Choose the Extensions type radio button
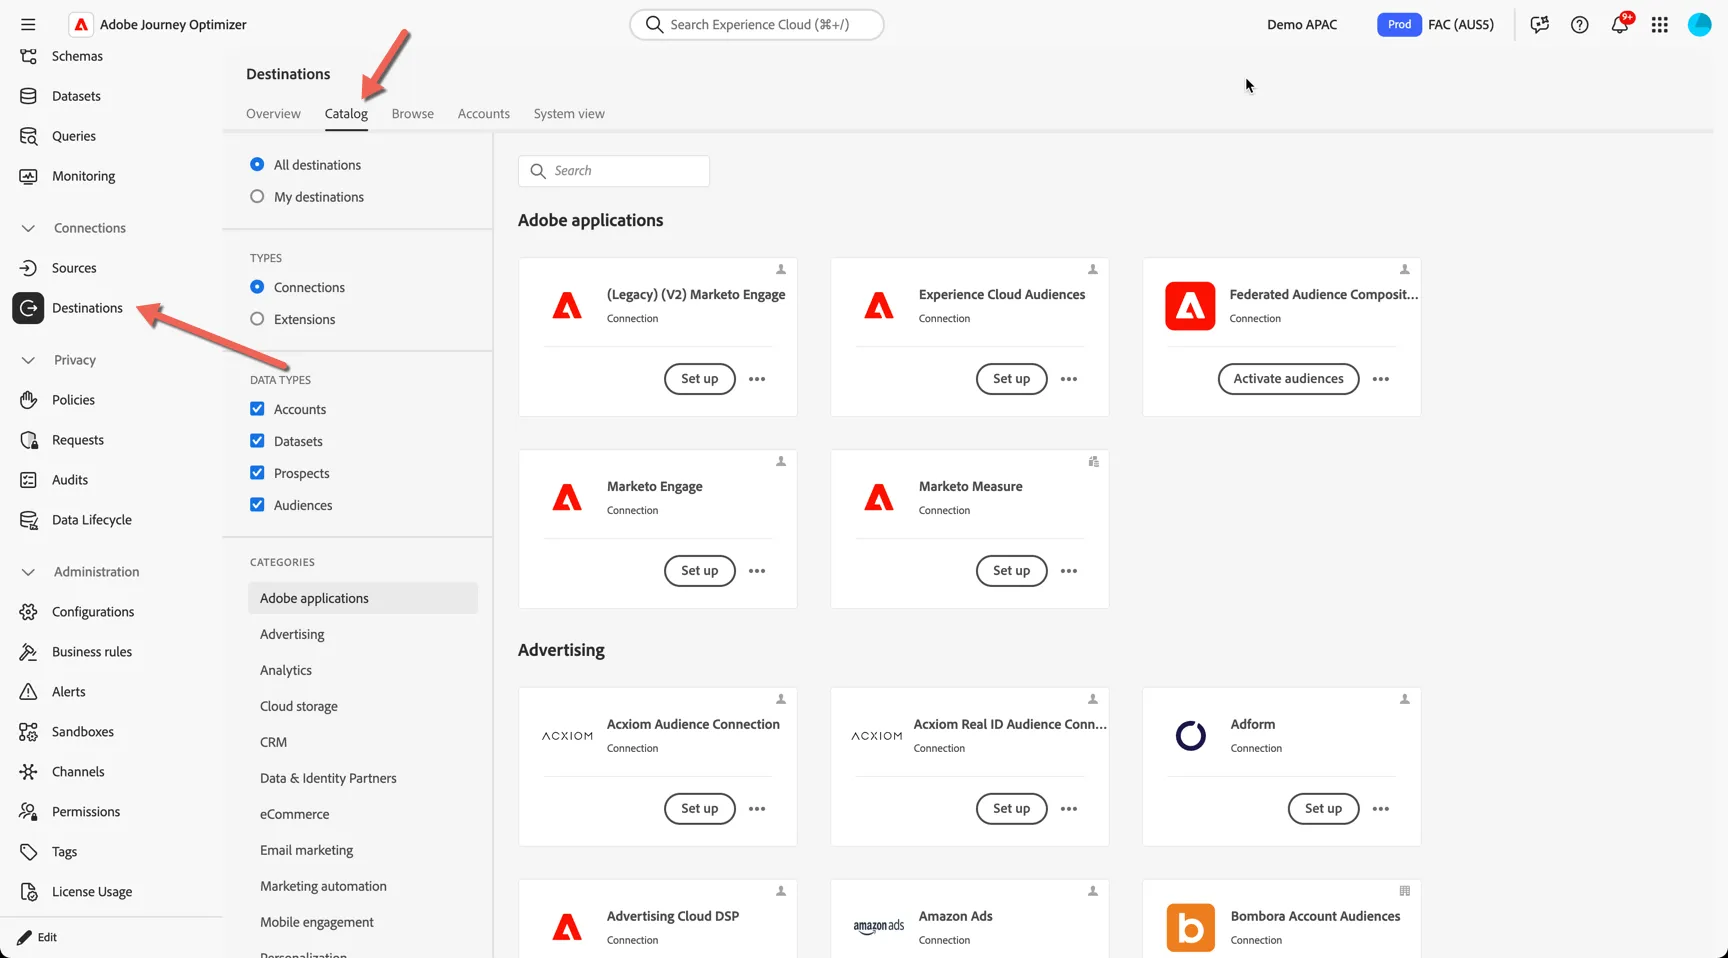 (x=257, y=319)
